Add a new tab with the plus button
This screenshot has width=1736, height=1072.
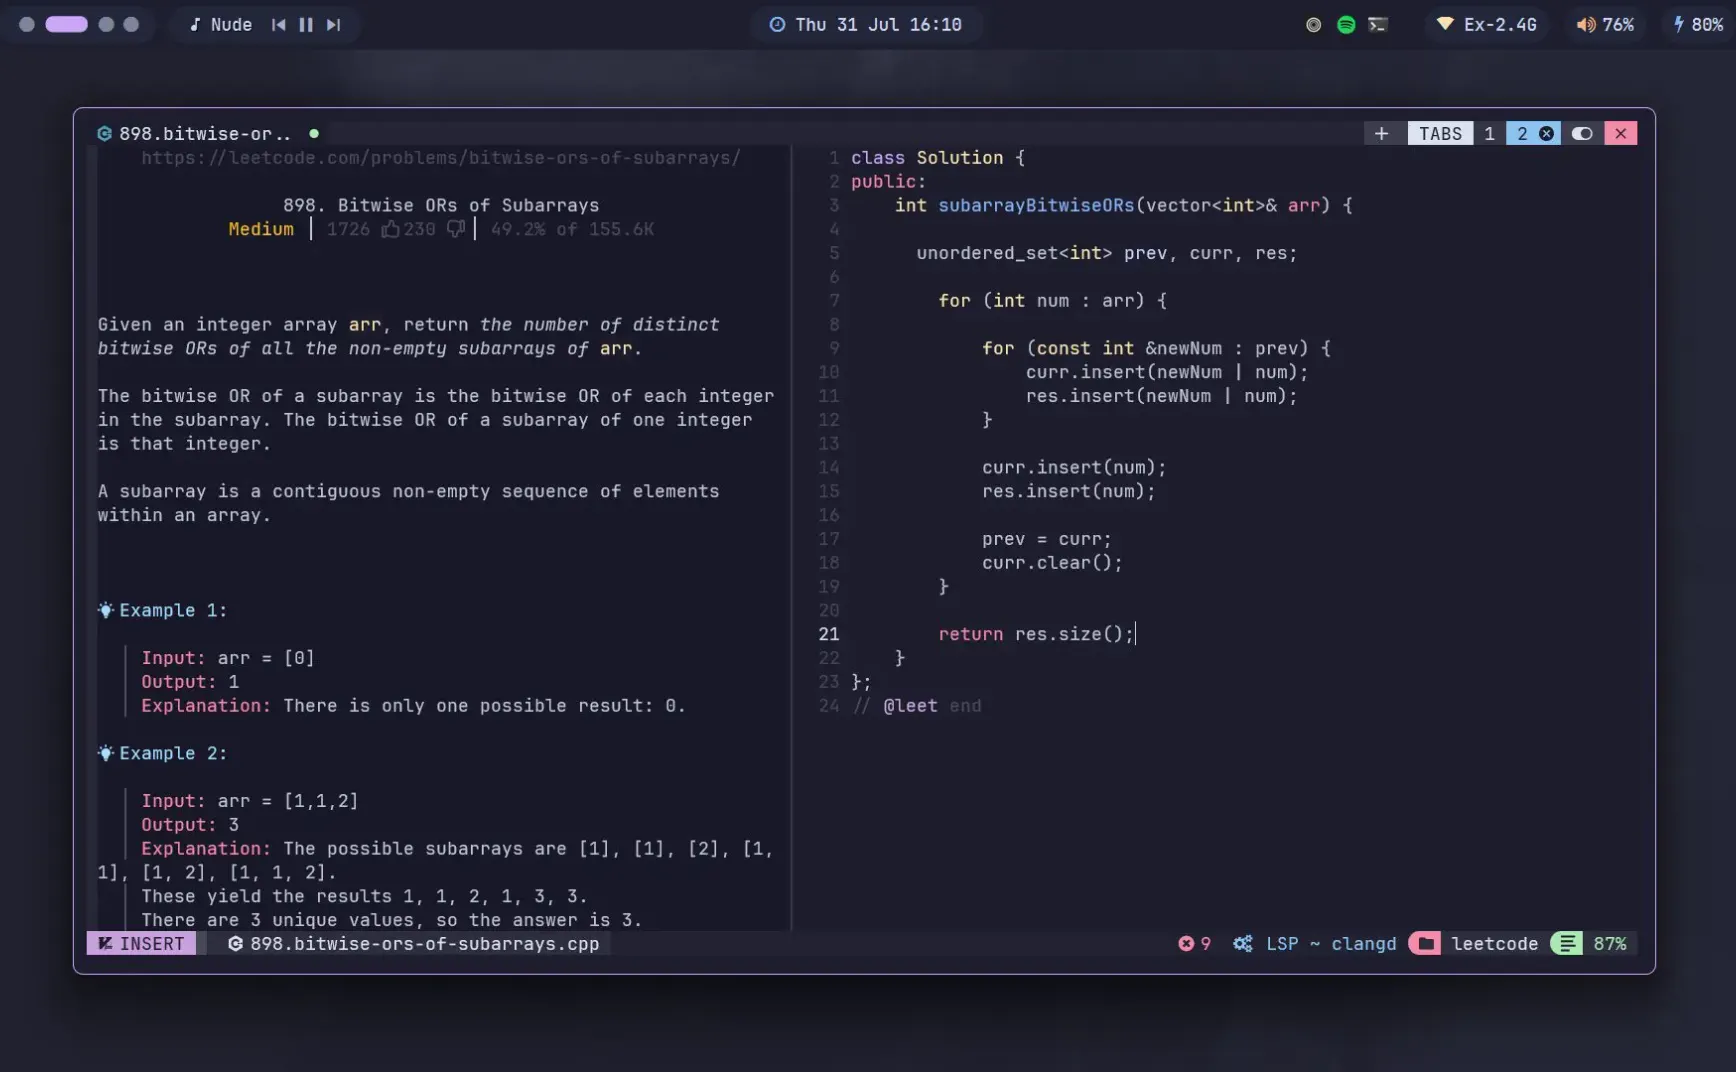pyautogui.click(x=1381, y=133)
